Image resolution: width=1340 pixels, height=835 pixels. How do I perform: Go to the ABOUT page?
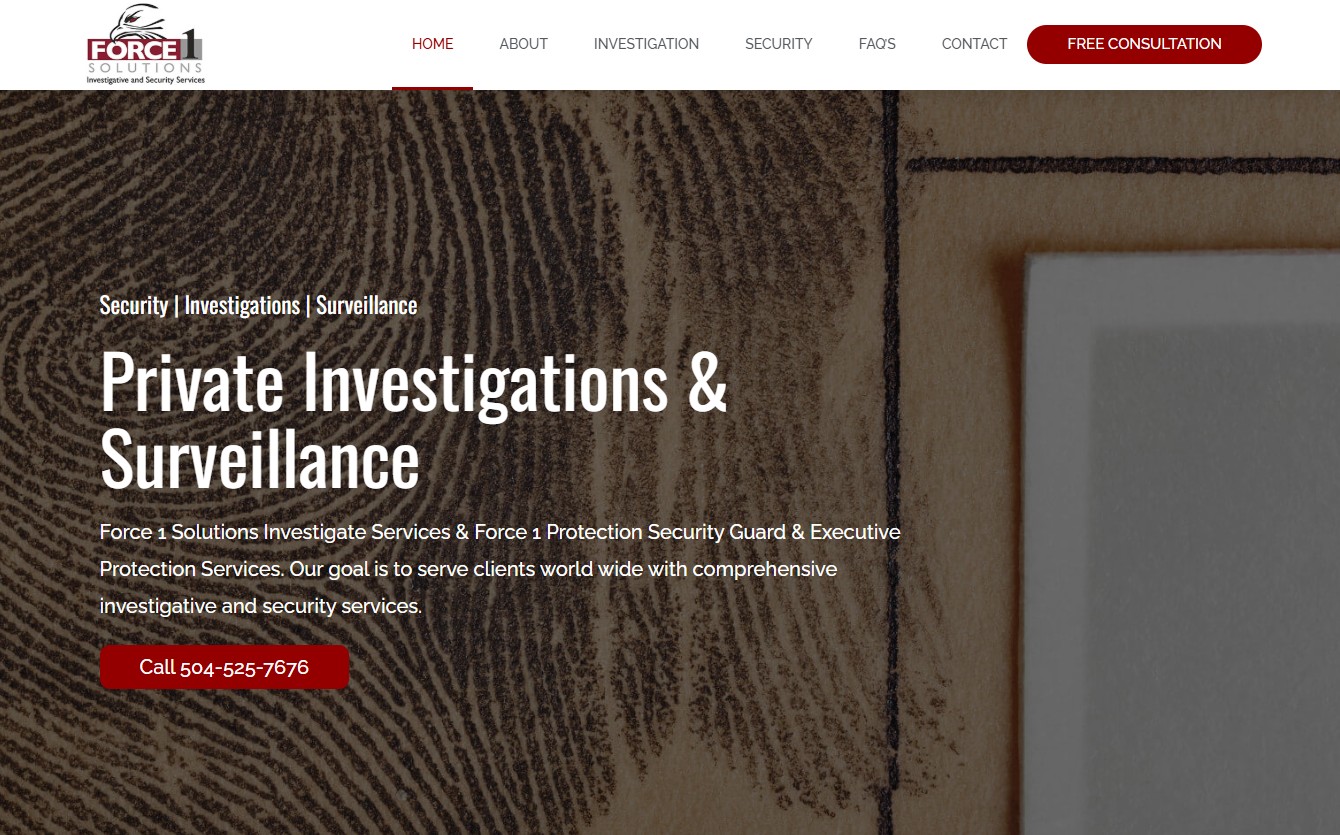click(523, 44)
